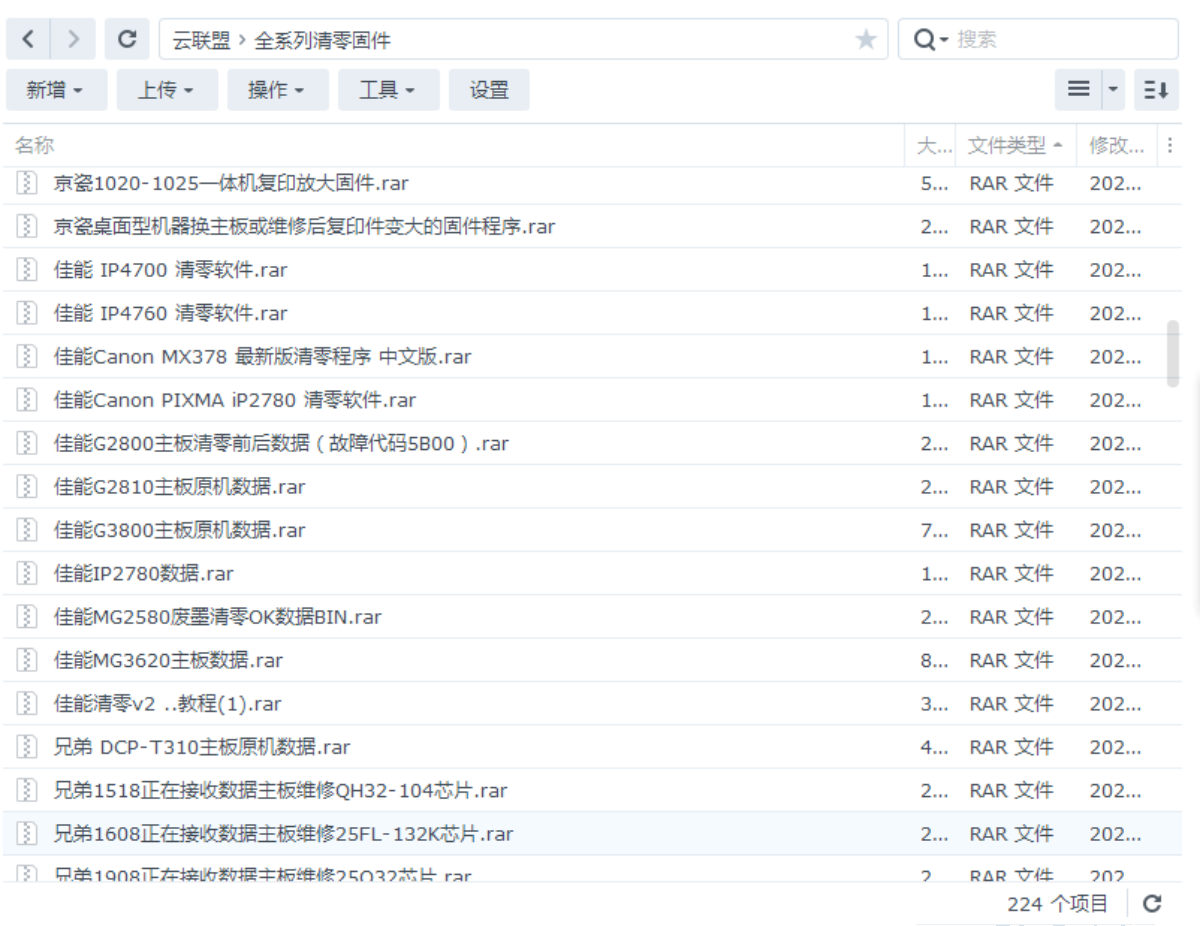Click archive icon of 佳能G3800 row
The height and width of the screenshot is (926, 1200).
[27, 530]
